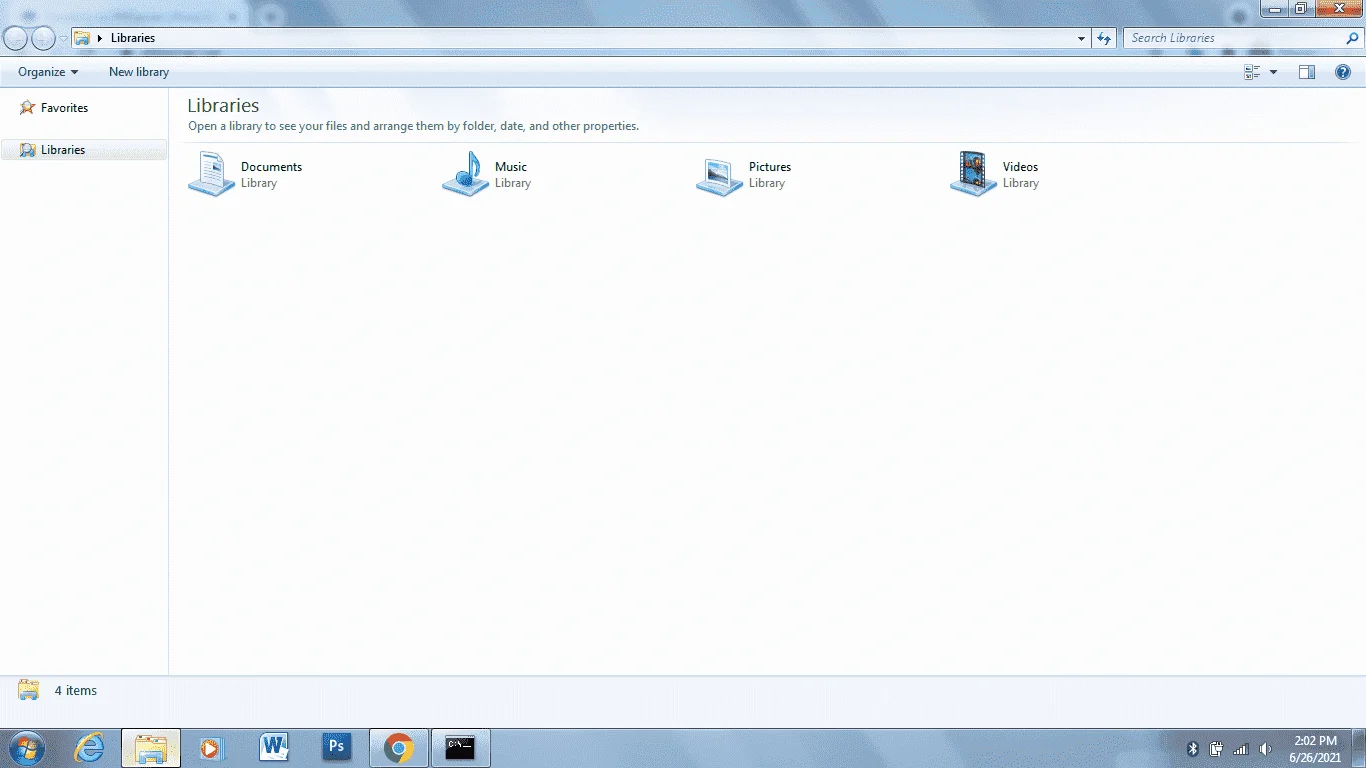Open the Videos library icon
1366x768 pixels.
[973, 174]
